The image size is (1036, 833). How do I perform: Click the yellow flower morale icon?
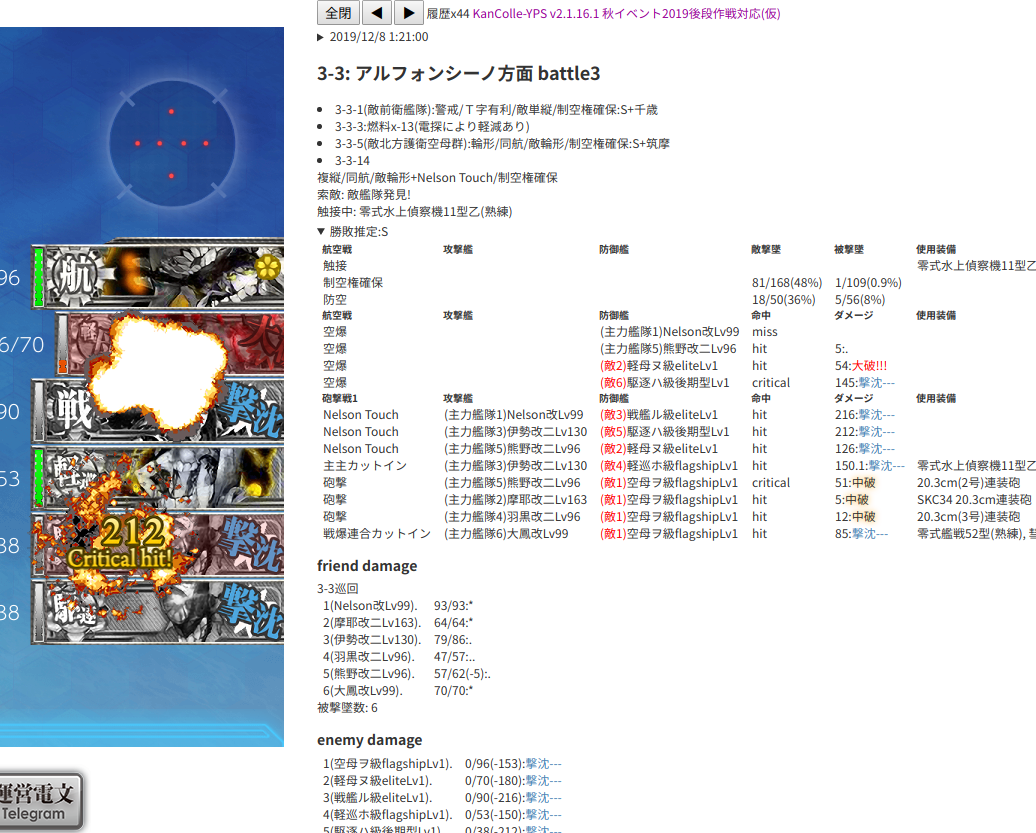[x=268, y=267]
